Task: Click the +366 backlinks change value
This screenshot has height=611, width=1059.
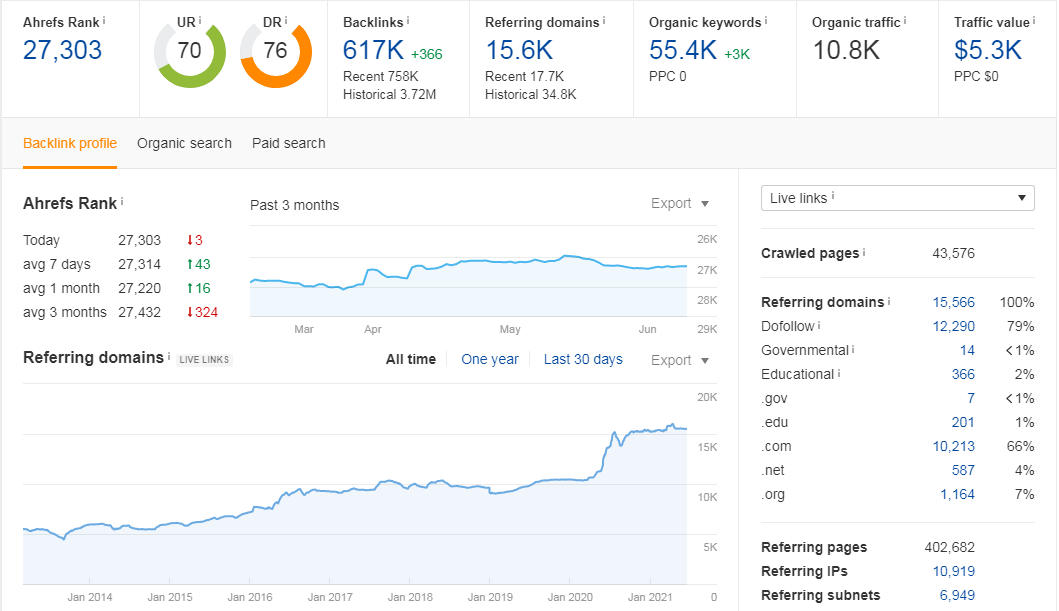Action: click(427, 54)
